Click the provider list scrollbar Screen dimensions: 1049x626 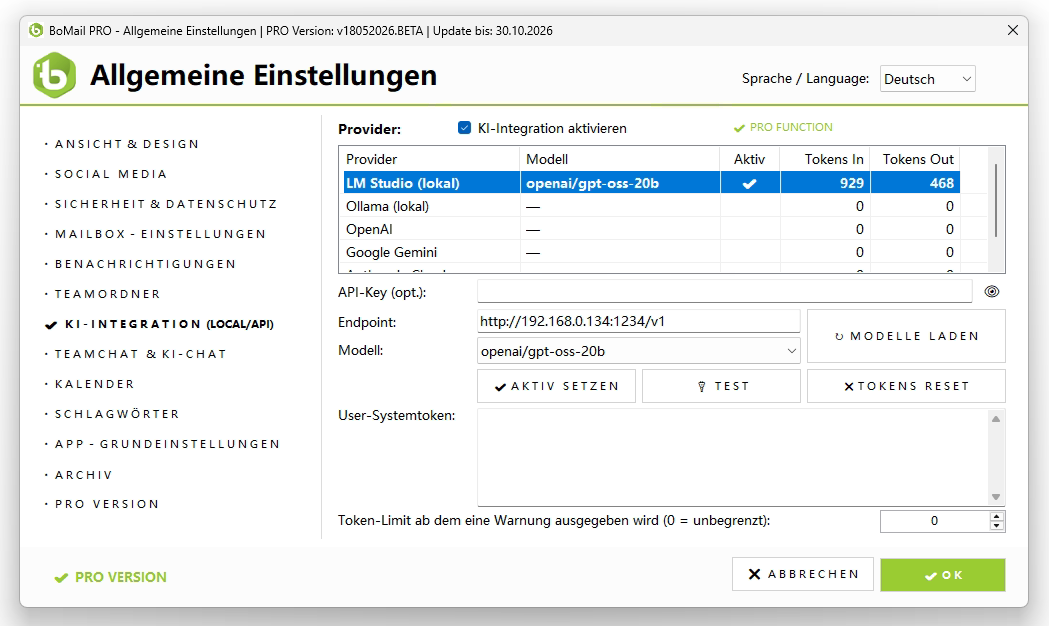[x=995, y=201]
